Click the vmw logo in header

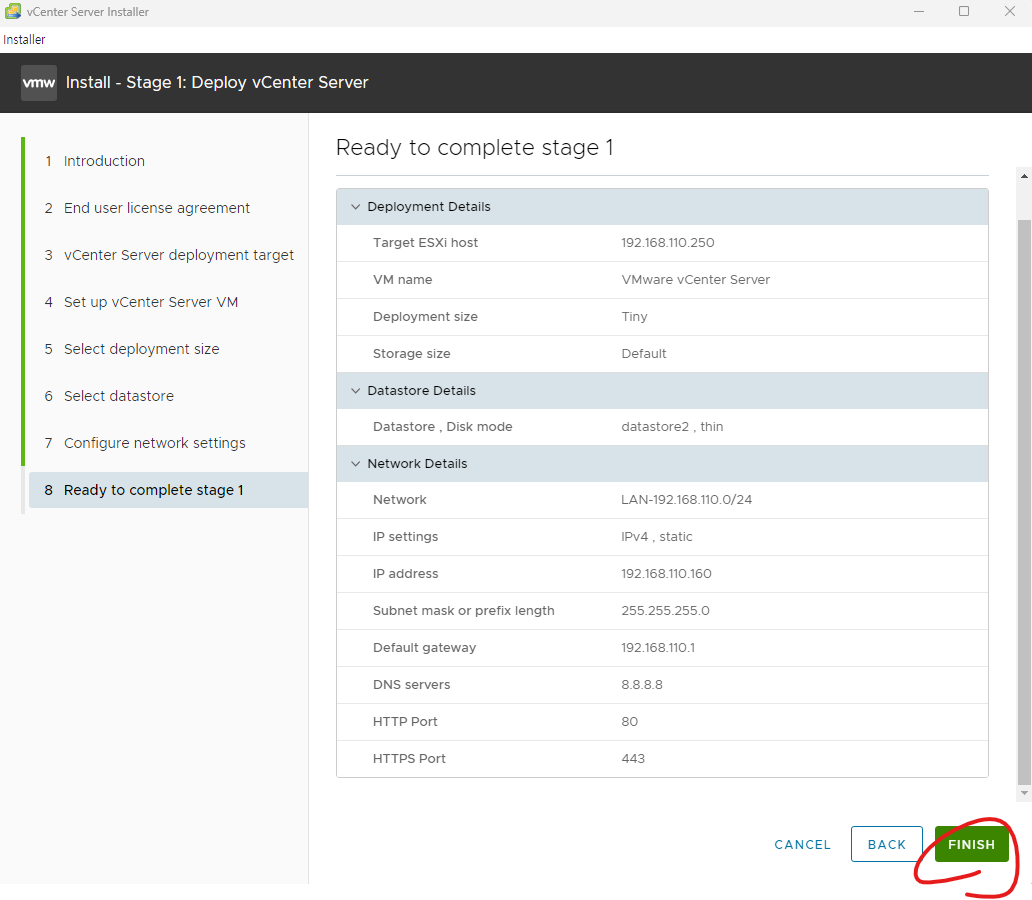click(39, 83)
